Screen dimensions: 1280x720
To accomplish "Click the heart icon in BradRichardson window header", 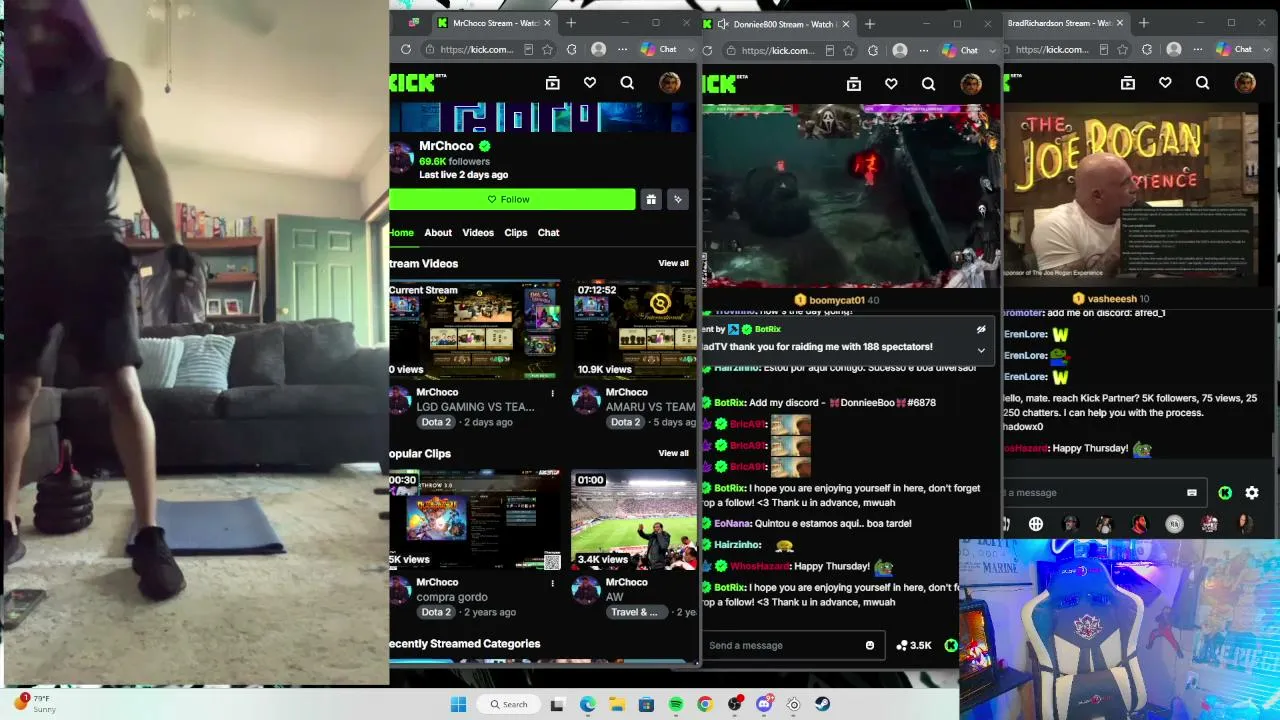I will click(1165, 83).
